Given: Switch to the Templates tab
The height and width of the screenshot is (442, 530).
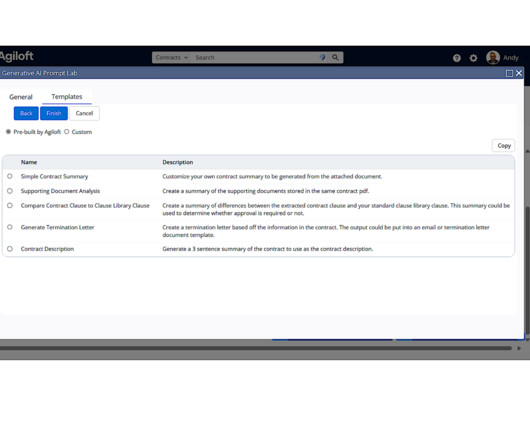Looking at the screenshot, I should tap(67, 97).
